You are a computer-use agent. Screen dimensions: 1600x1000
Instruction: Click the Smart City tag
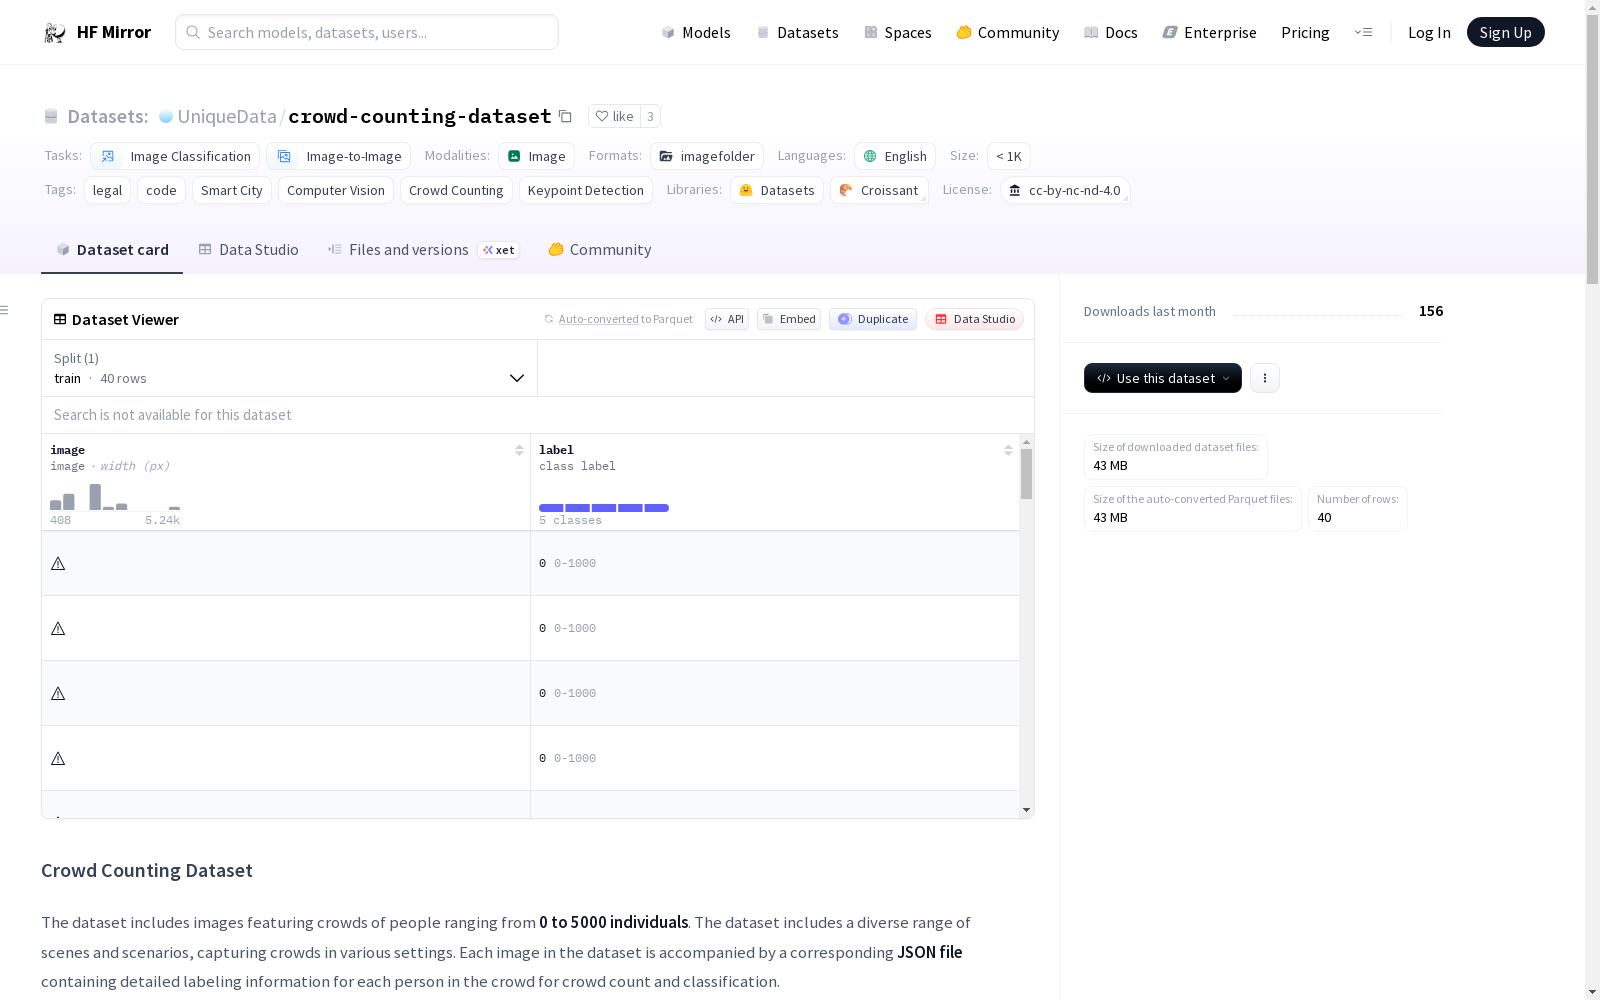tap(232, 190)
